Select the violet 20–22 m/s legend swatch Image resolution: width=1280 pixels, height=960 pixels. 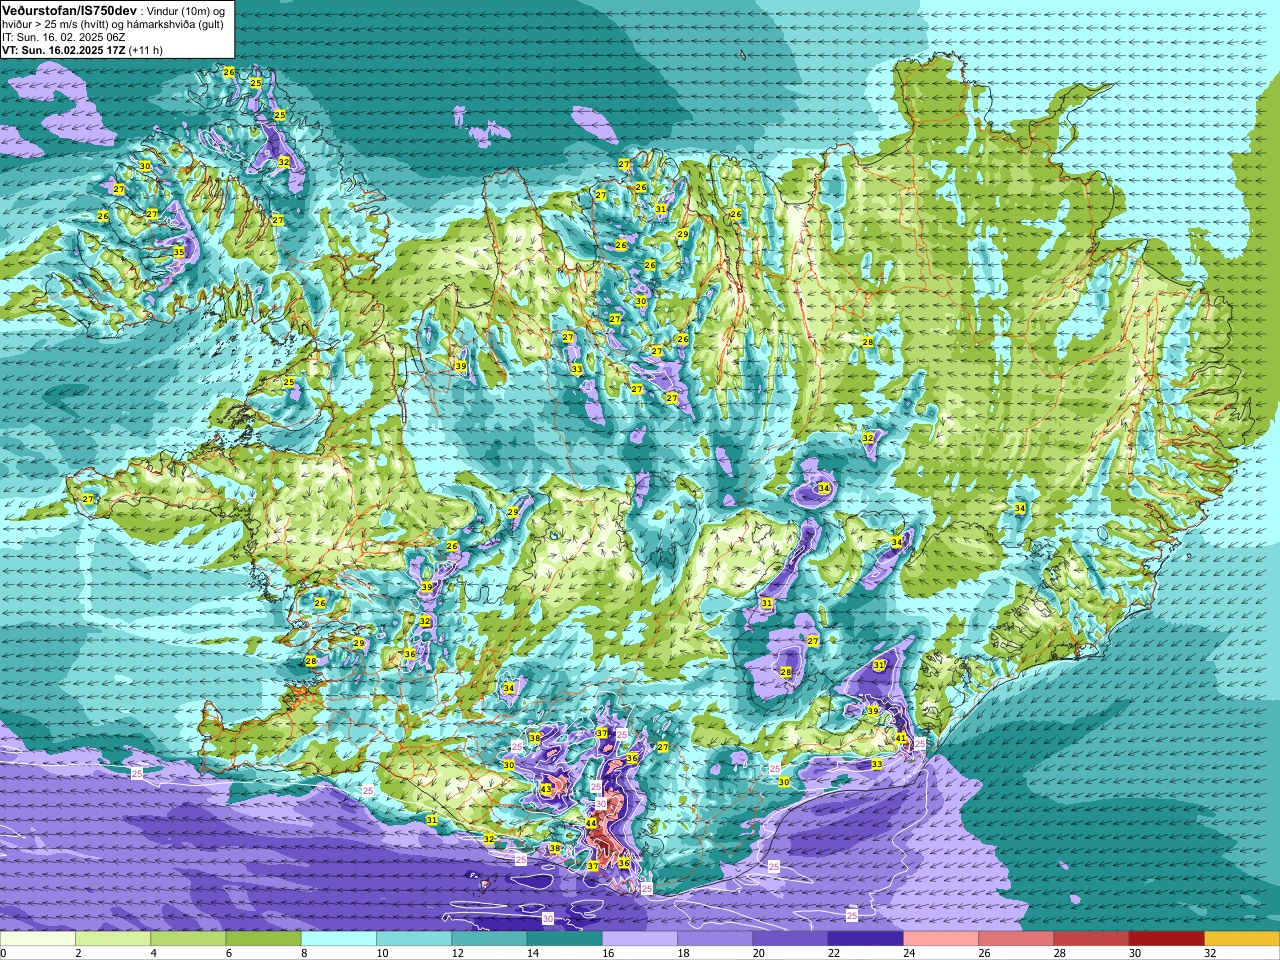(790, 939)
